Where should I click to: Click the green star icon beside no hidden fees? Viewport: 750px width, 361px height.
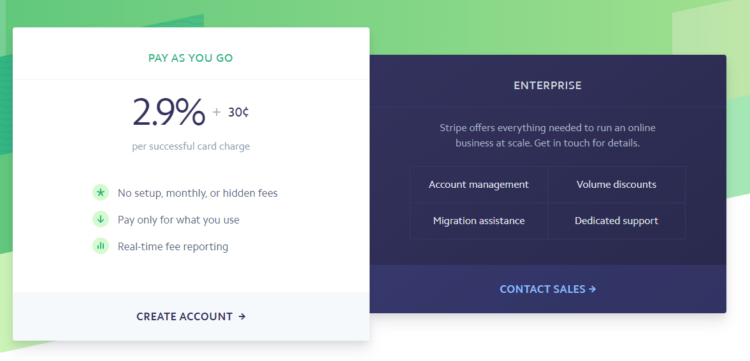[x=100, y=193]
